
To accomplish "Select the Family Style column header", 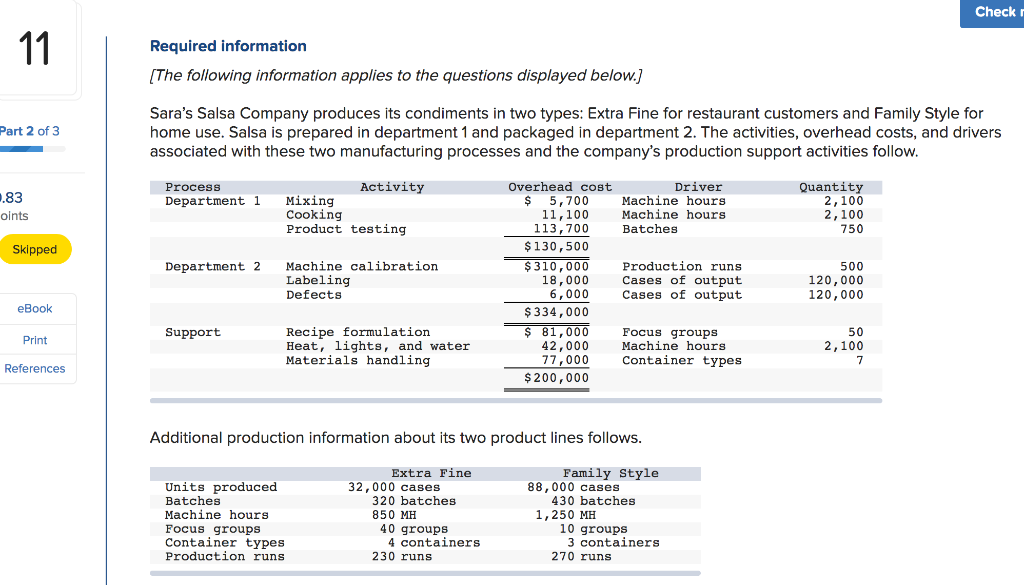I will click(612, 473).
